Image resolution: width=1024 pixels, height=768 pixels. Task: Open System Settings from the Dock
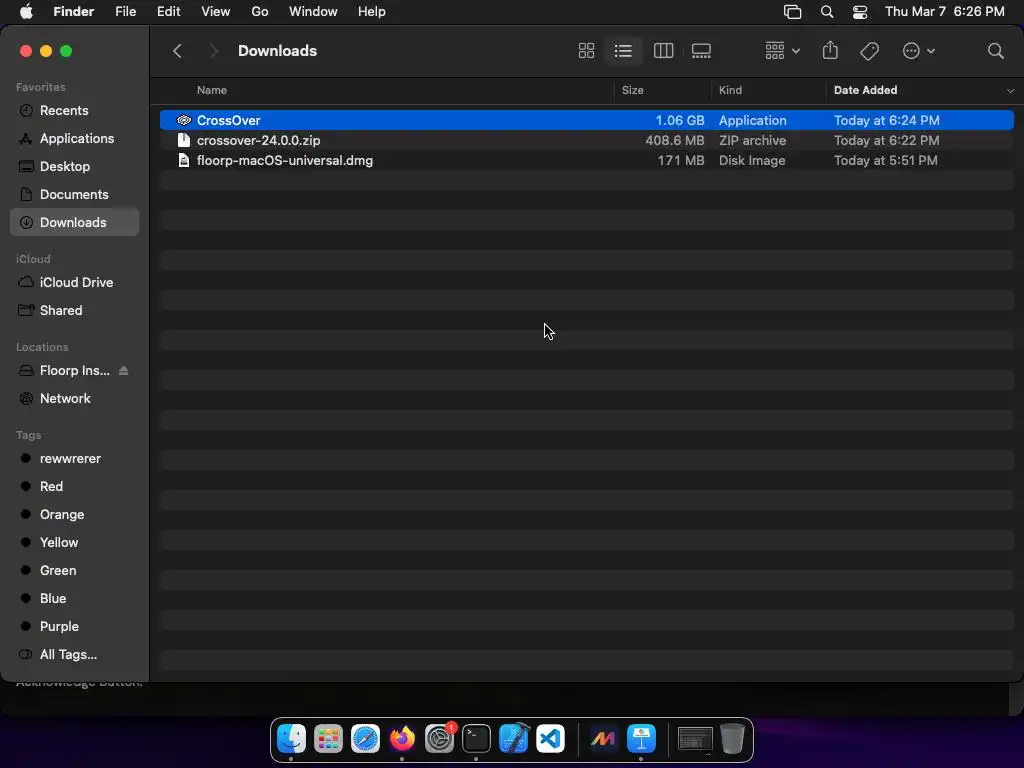click(x=440, y=739)
